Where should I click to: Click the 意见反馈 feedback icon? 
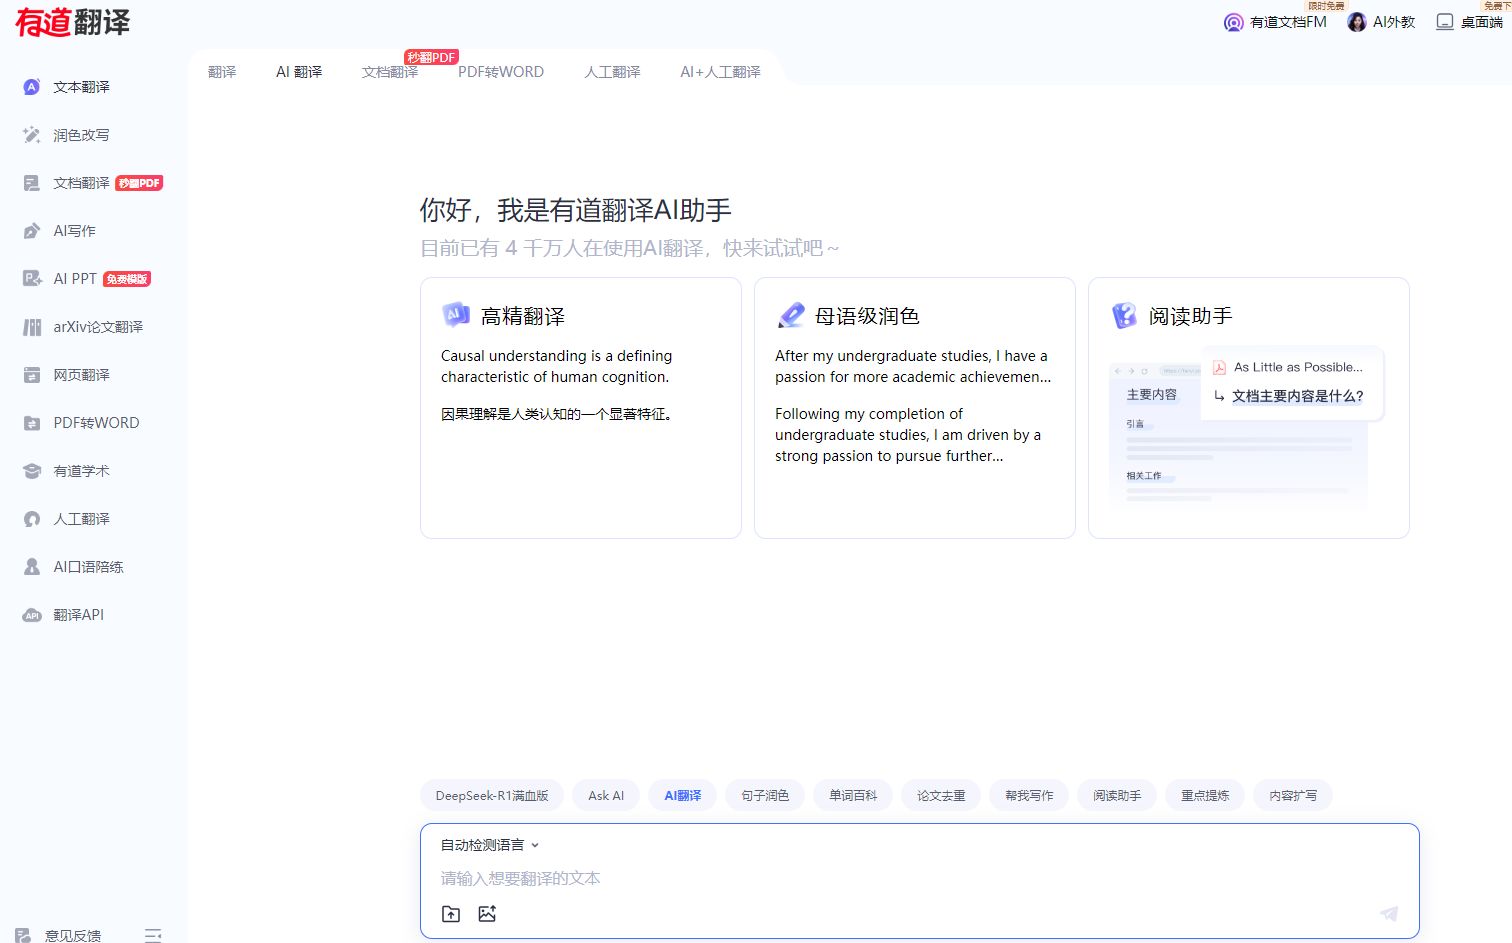point(23,935)
